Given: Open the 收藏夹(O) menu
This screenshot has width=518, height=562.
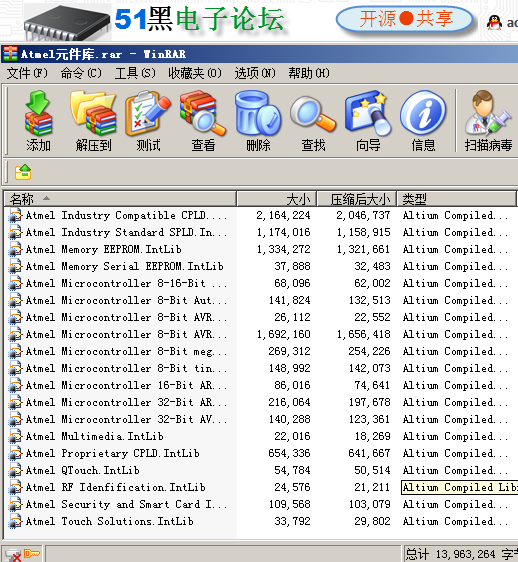Looking at the screenshot, I should [x=195, y=73].
